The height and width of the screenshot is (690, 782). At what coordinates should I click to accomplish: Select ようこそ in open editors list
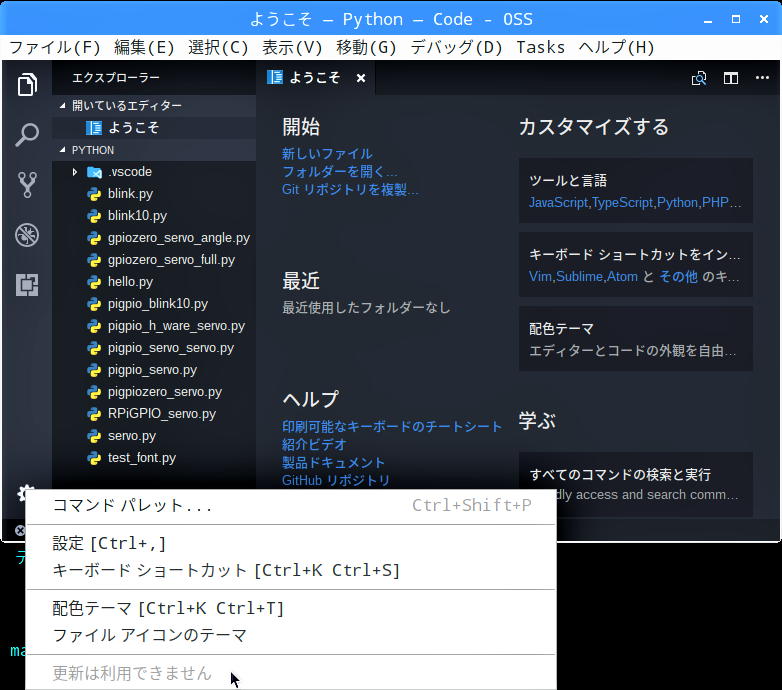[x=154, y=128]
